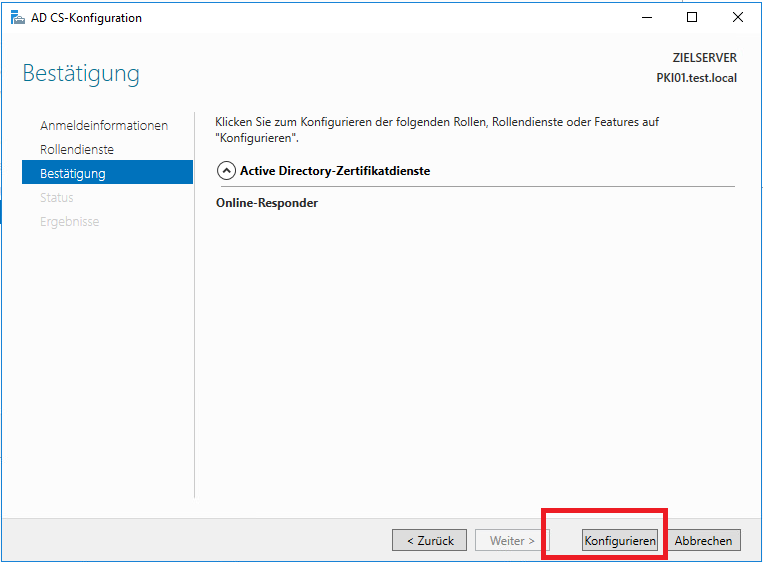
Task: Minimize the AD CS-Konfiguration window
Action: 645,17
